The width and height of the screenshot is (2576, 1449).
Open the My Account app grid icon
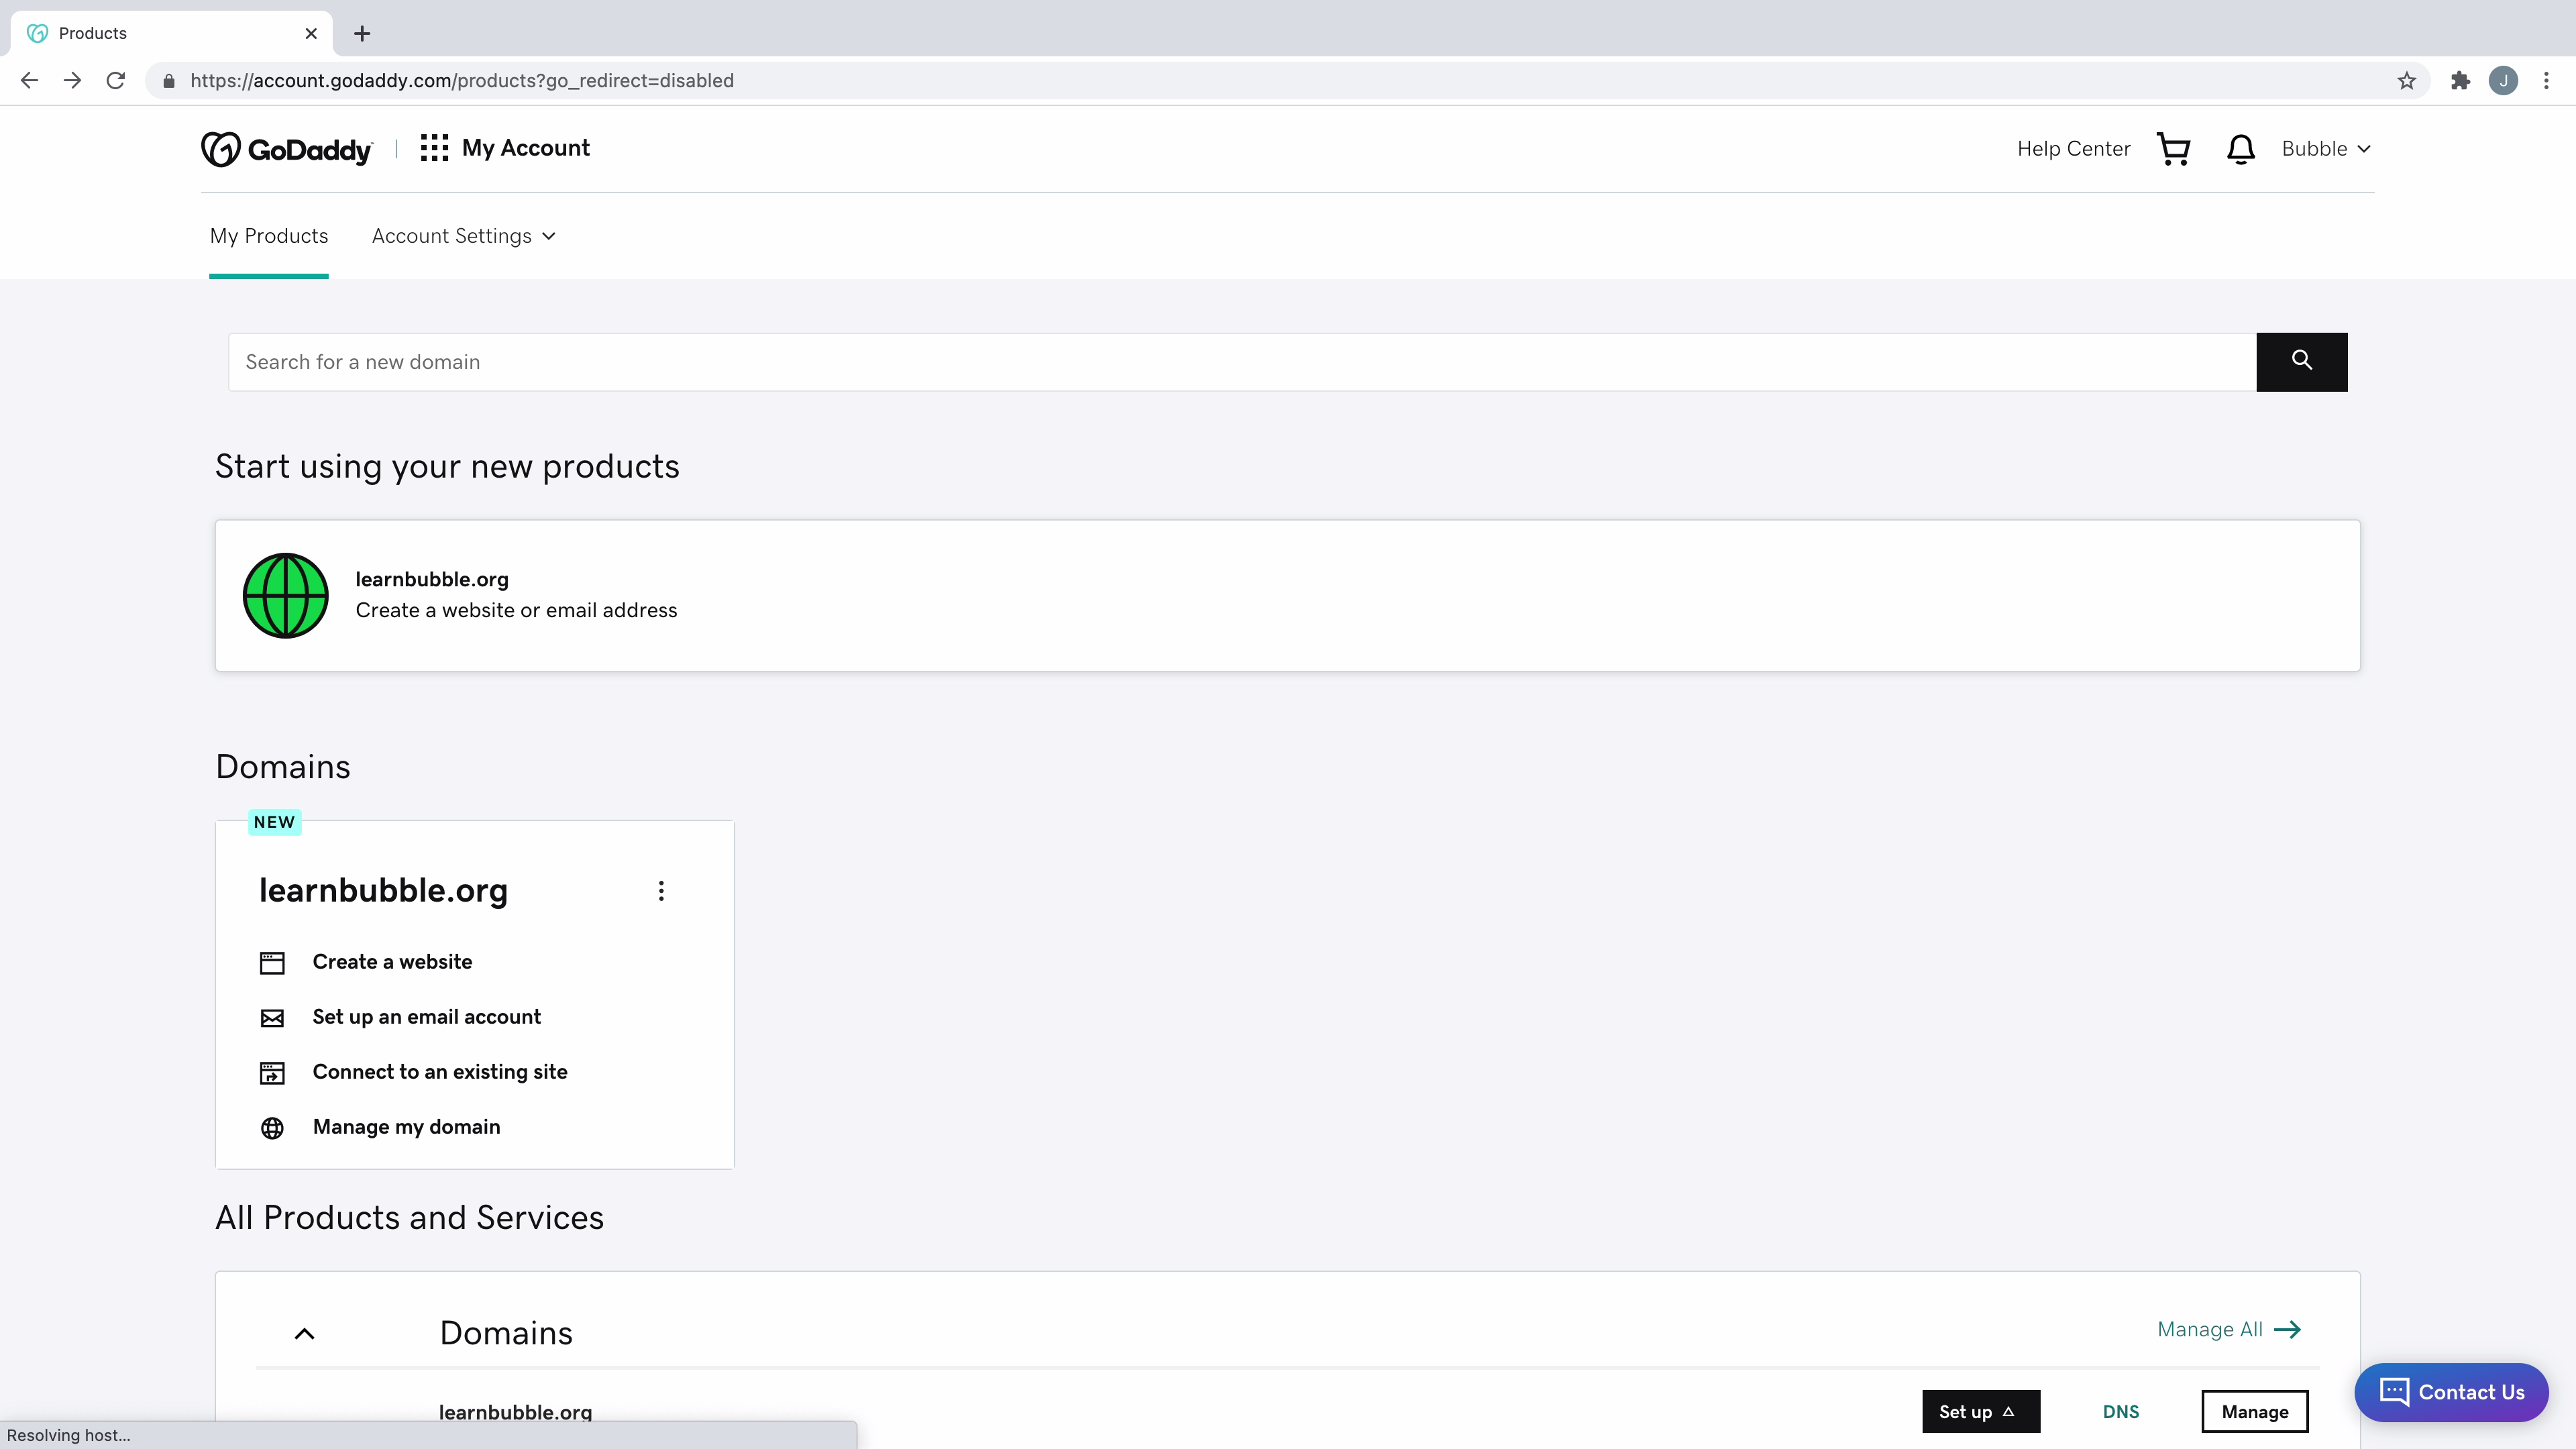pyautogui.click(x=433, y=147)
